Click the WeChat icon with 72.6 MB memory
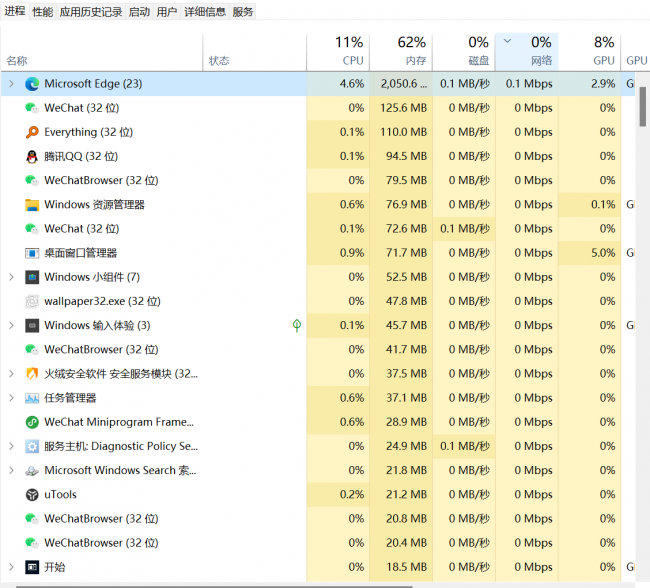 click(x=32, y=229)
